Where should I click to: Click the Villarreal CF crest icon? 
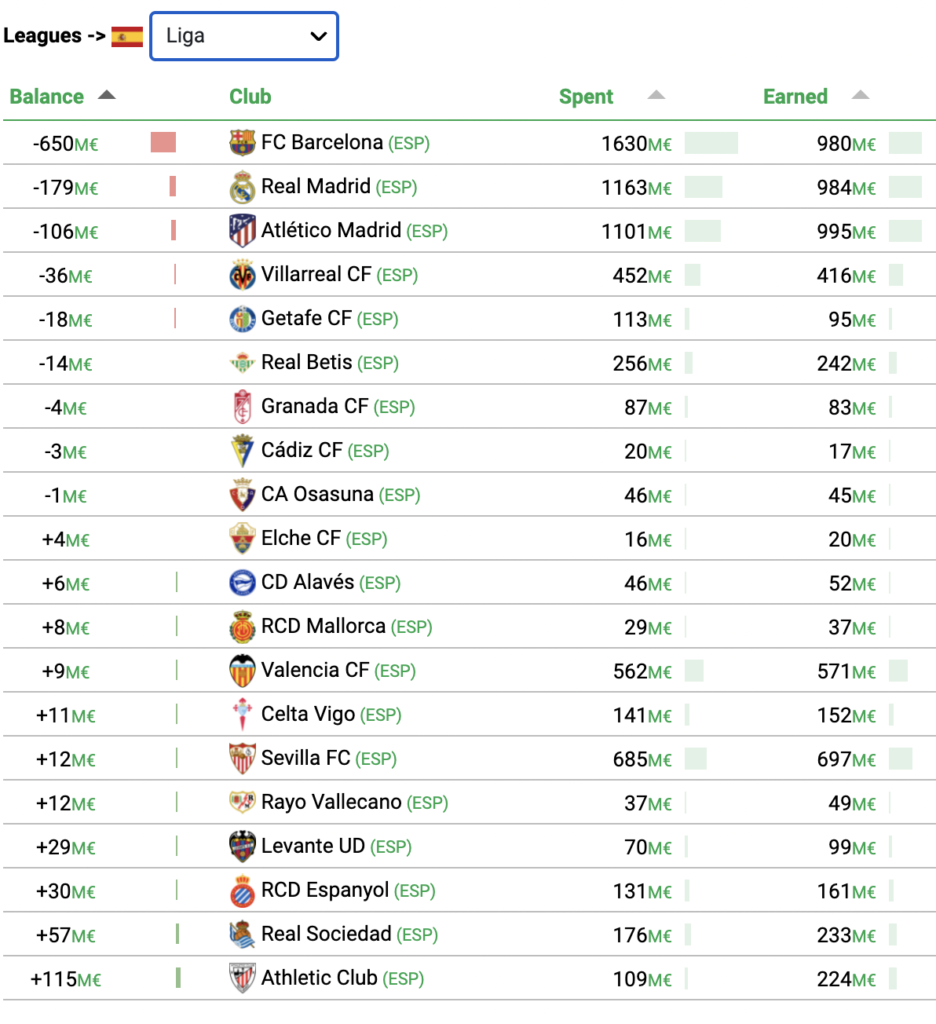coord(242,275)
